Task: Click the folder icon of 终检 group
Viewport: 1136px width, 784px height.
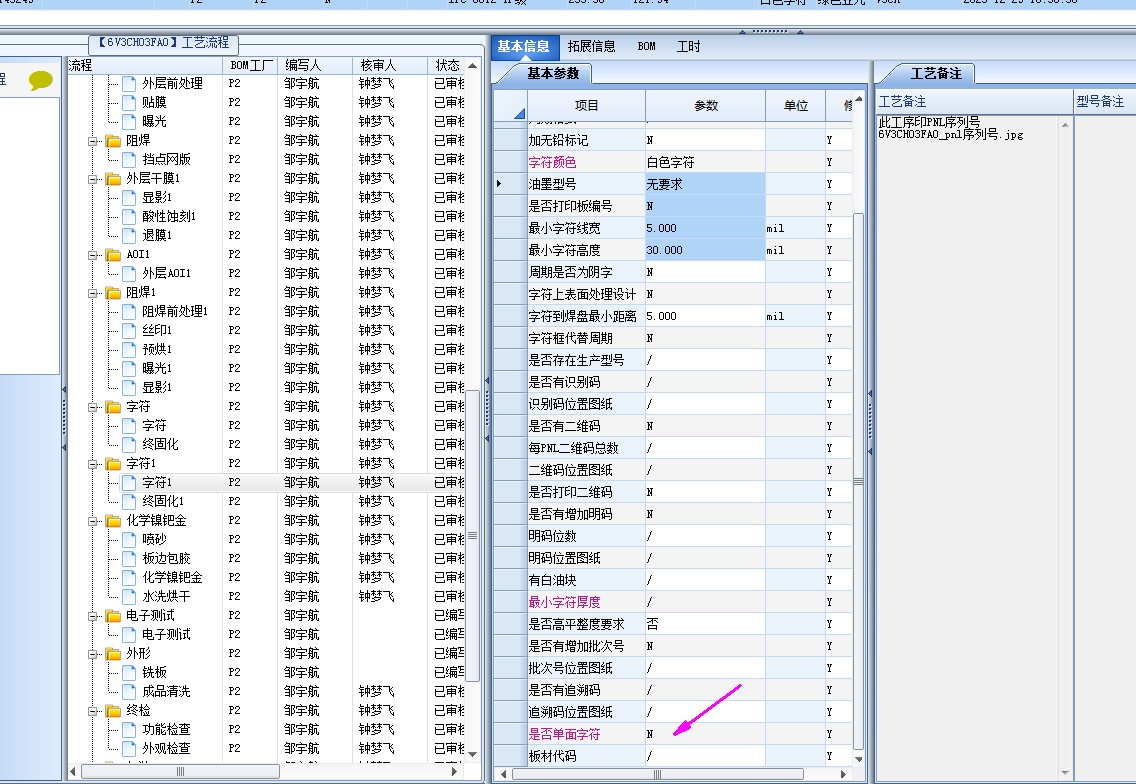Action: click(x=113, y=711)
